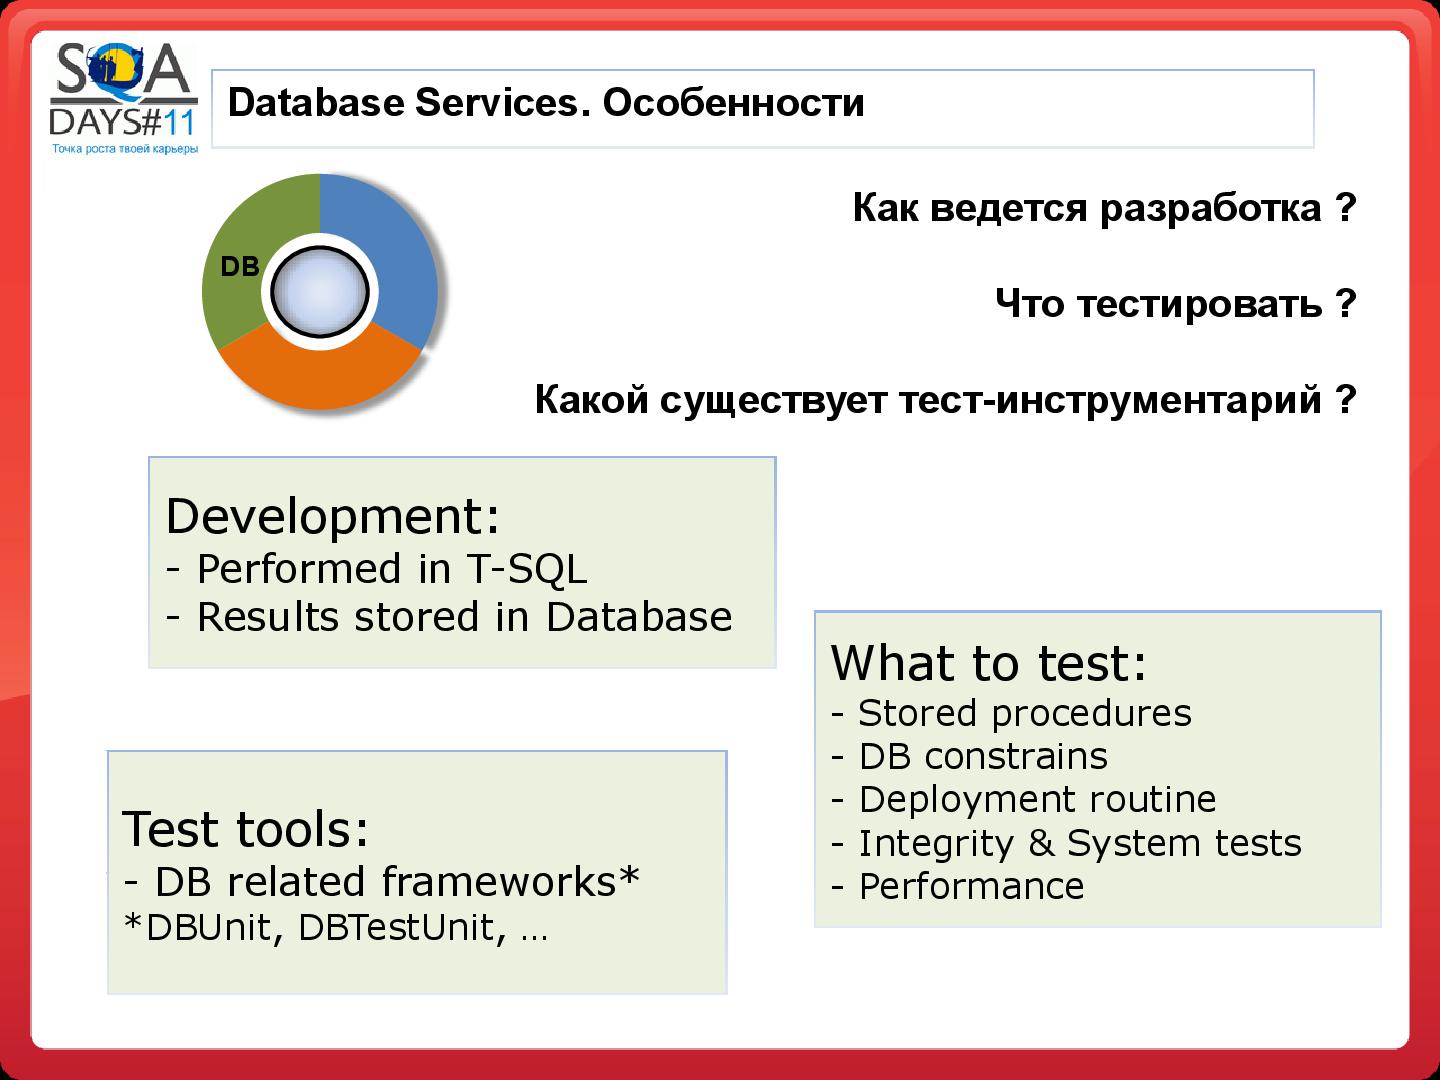Click the question 'Что тестировать ?'
1440x1080 pixels.
click(1176, 303)
